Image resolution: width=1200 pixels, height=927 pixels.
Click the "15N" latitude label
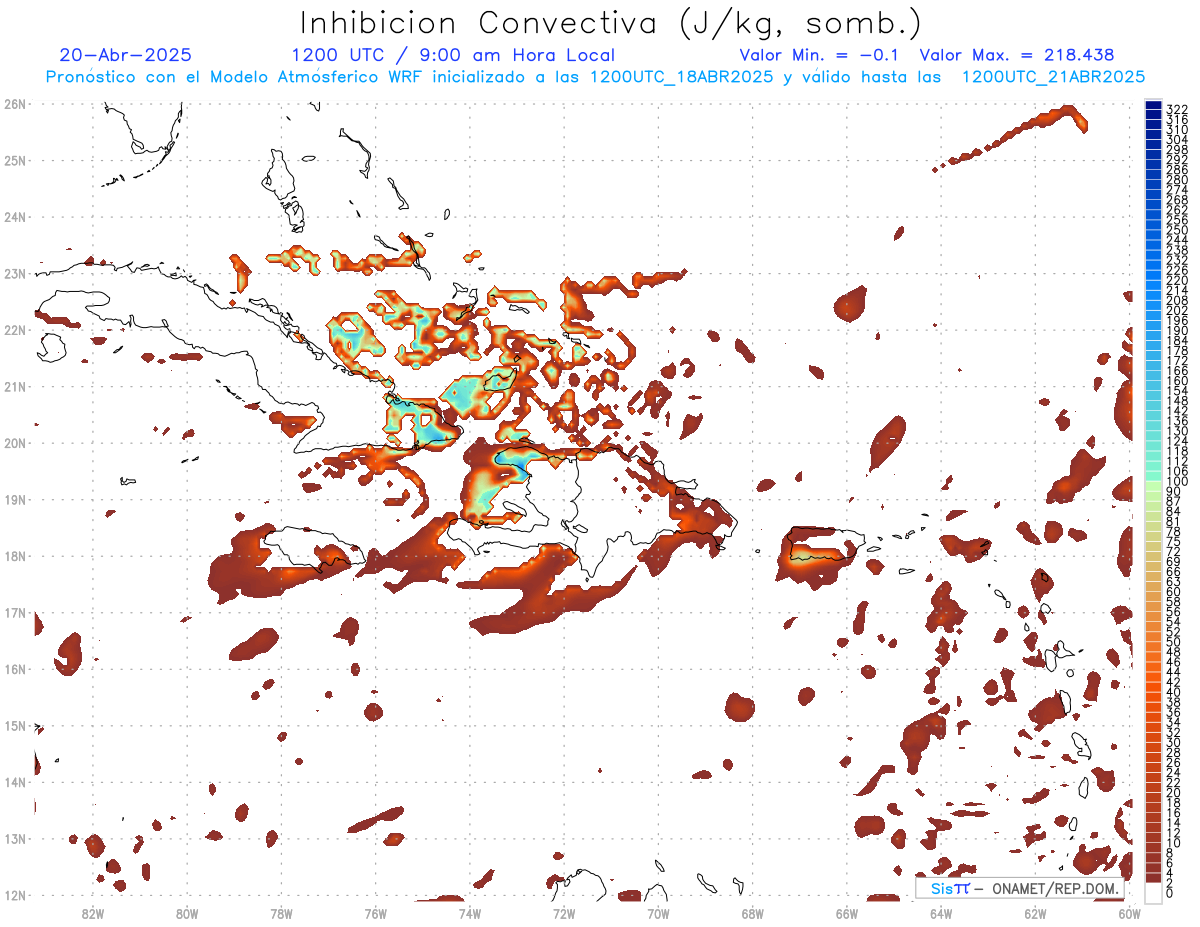click(14, 725)
